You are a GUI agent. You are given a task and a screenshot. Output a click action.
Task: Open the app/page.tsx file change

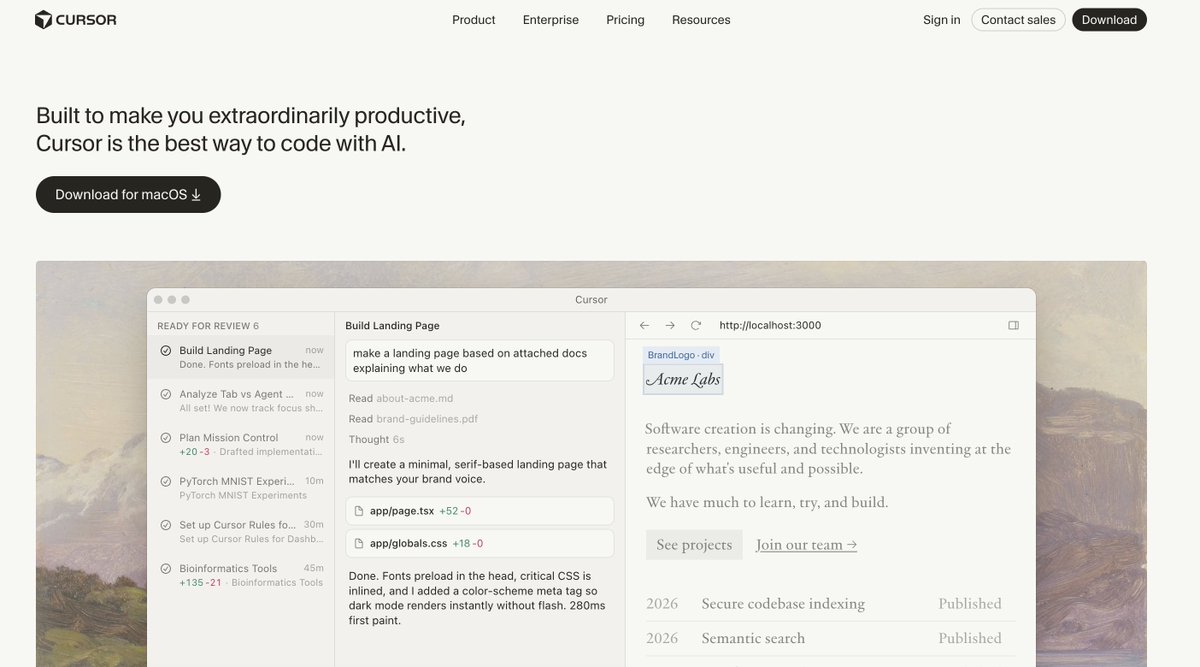[480, 511]
